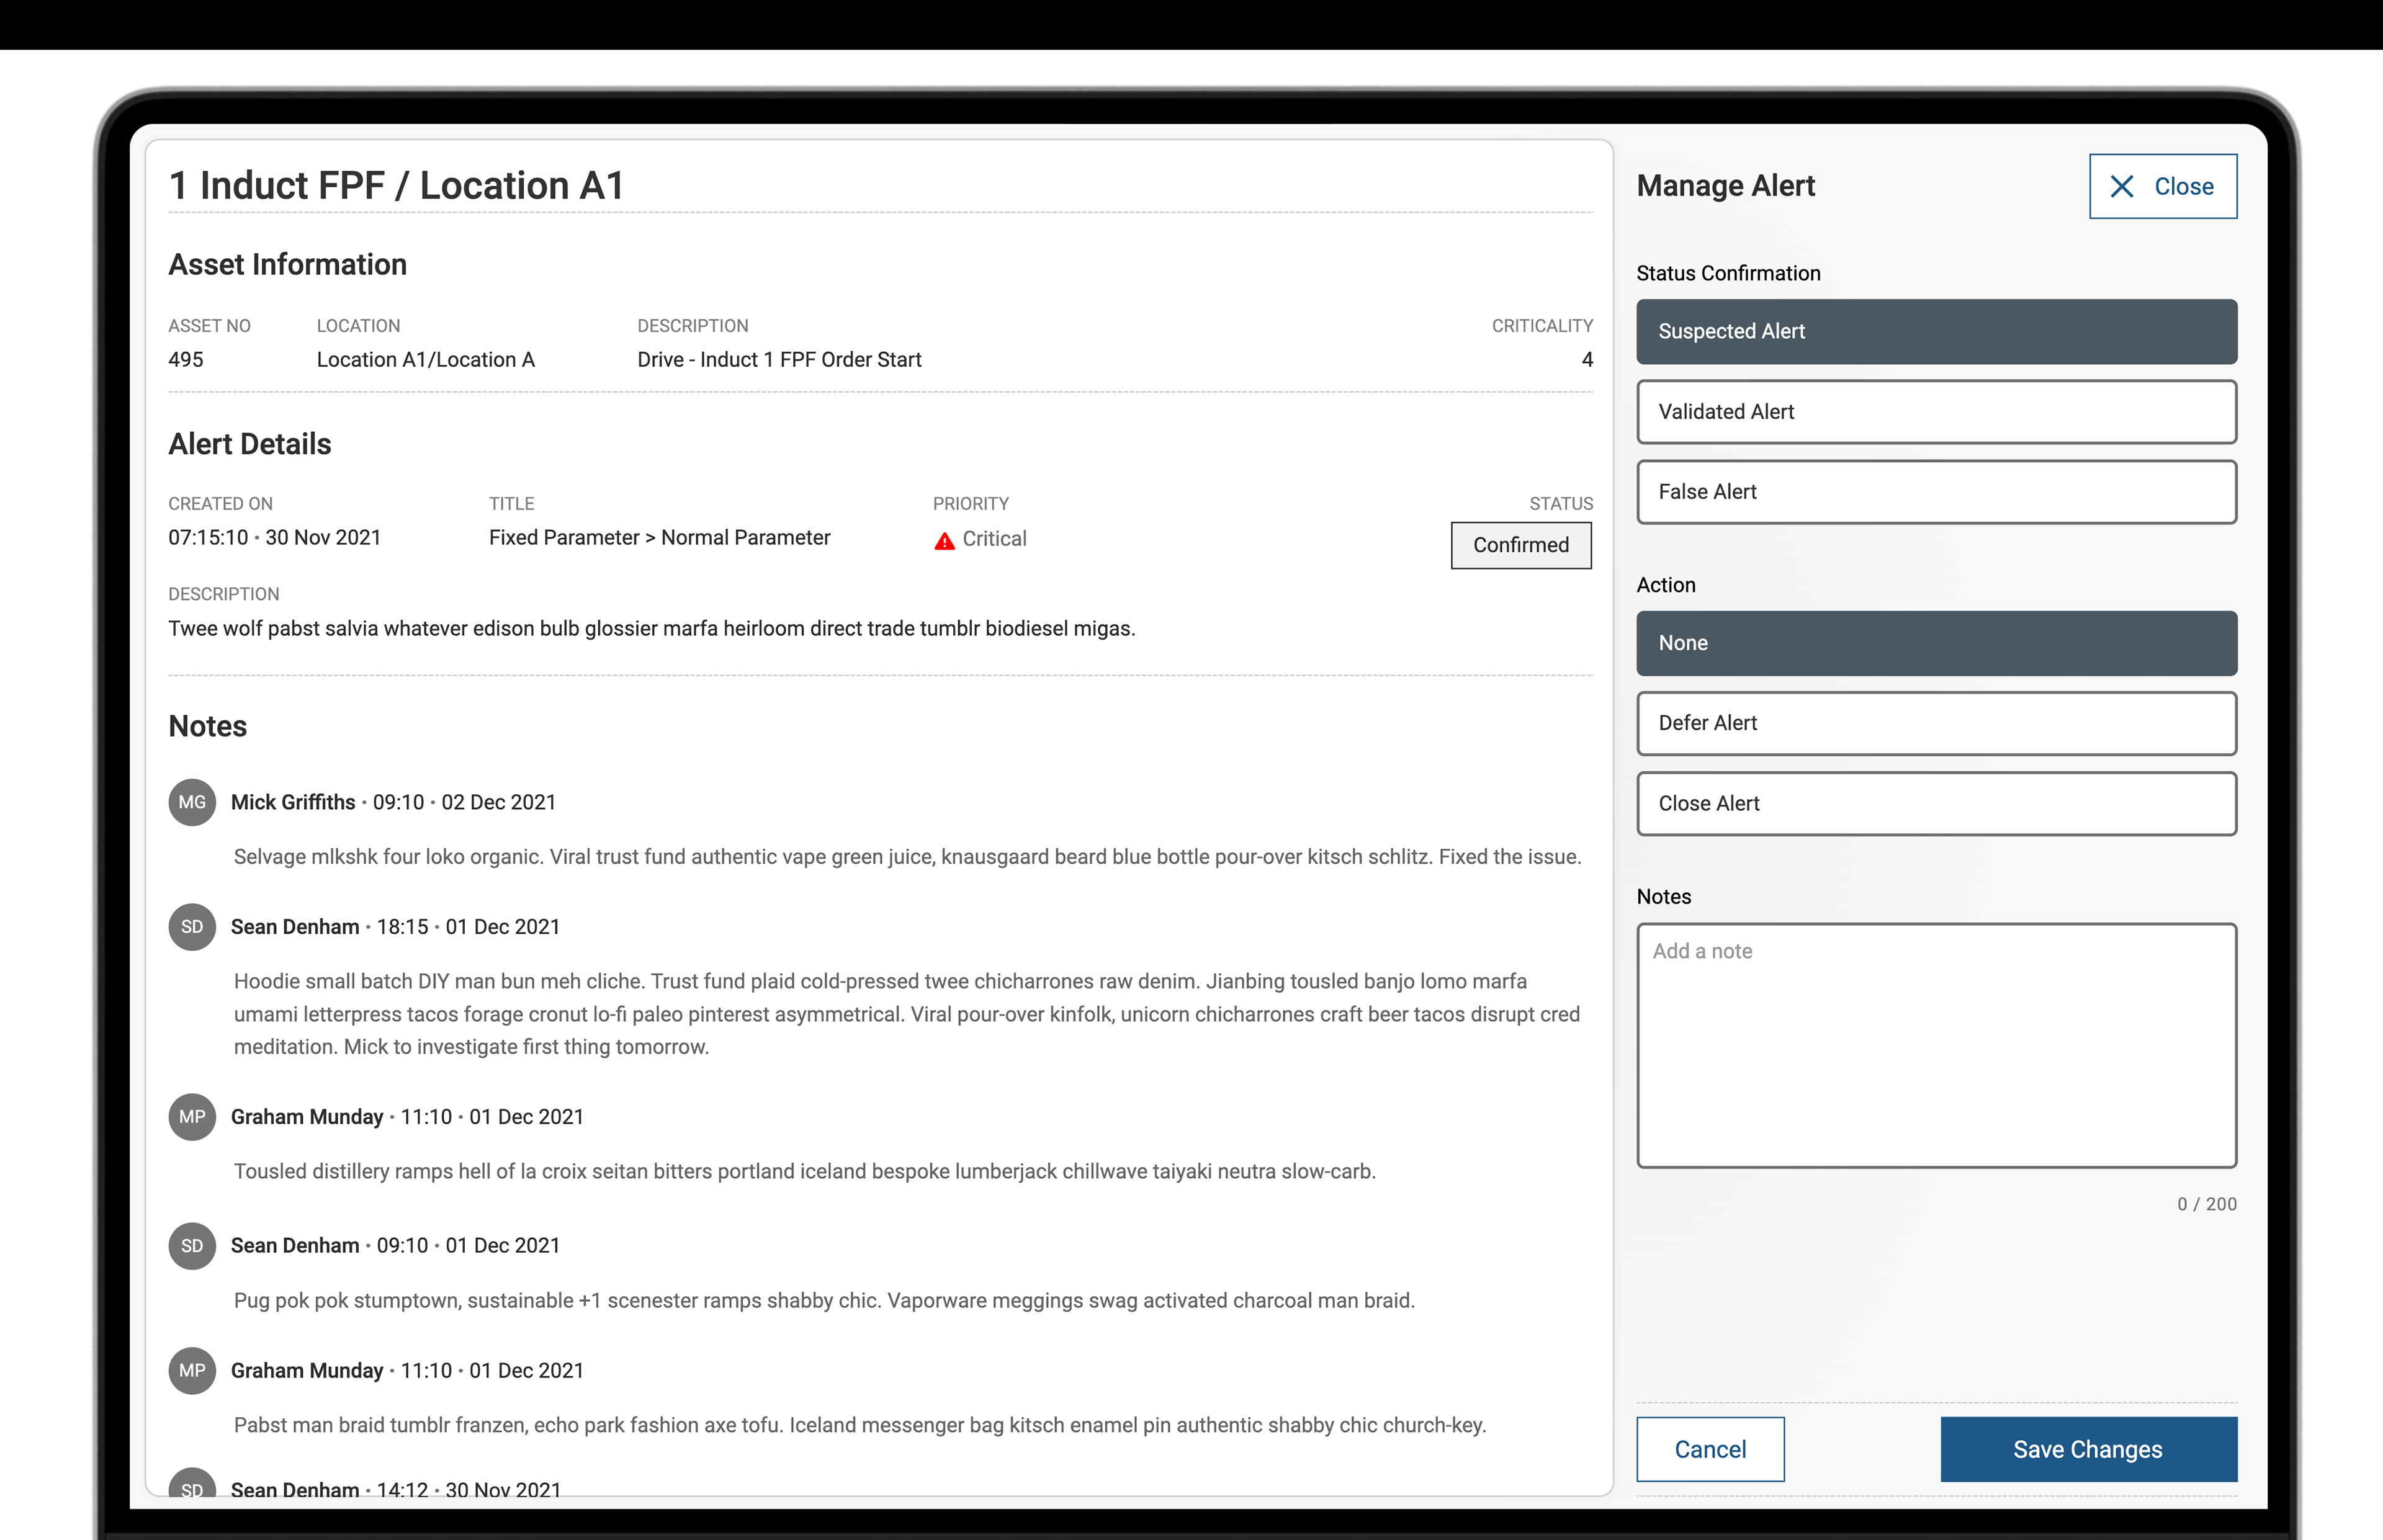Select Close Alert action

point(1936,804)
